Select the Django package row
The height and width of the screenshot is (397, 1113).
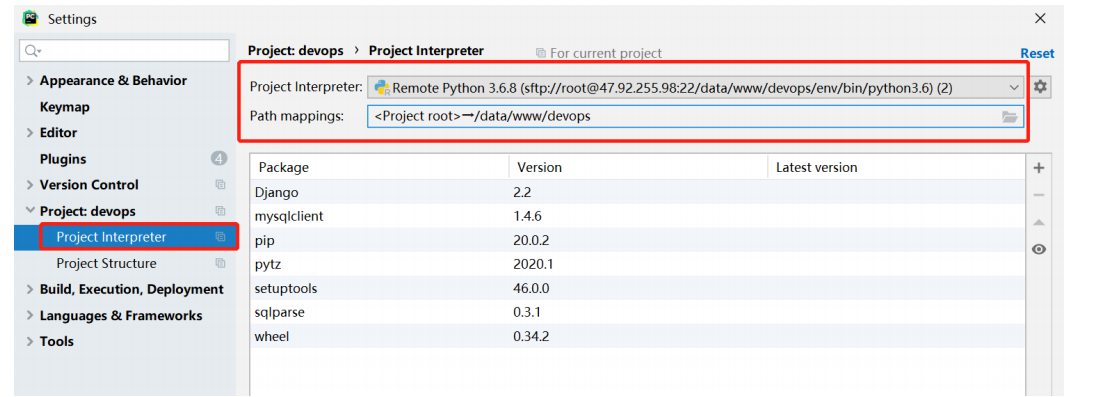click(637, 192)
